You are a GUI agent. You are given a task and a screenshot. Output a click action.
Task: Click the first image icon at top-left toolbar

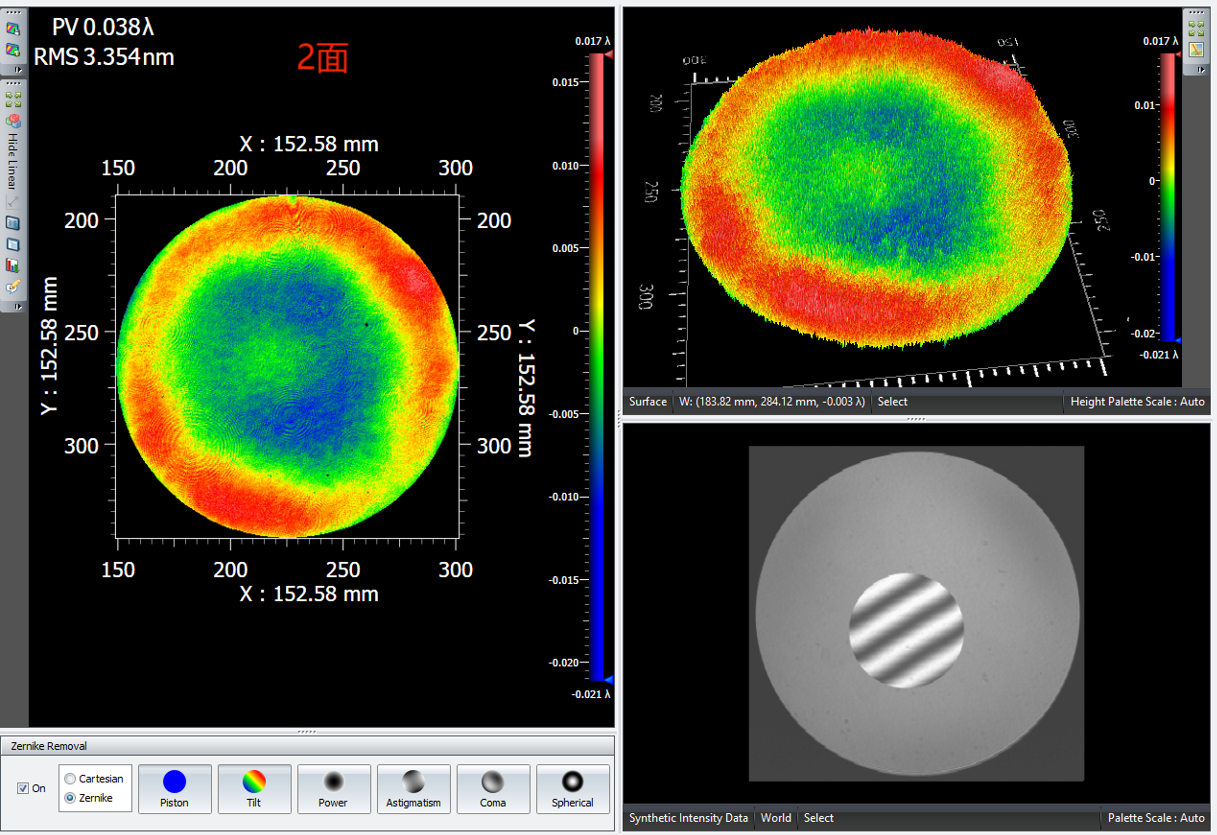(13, 29)
